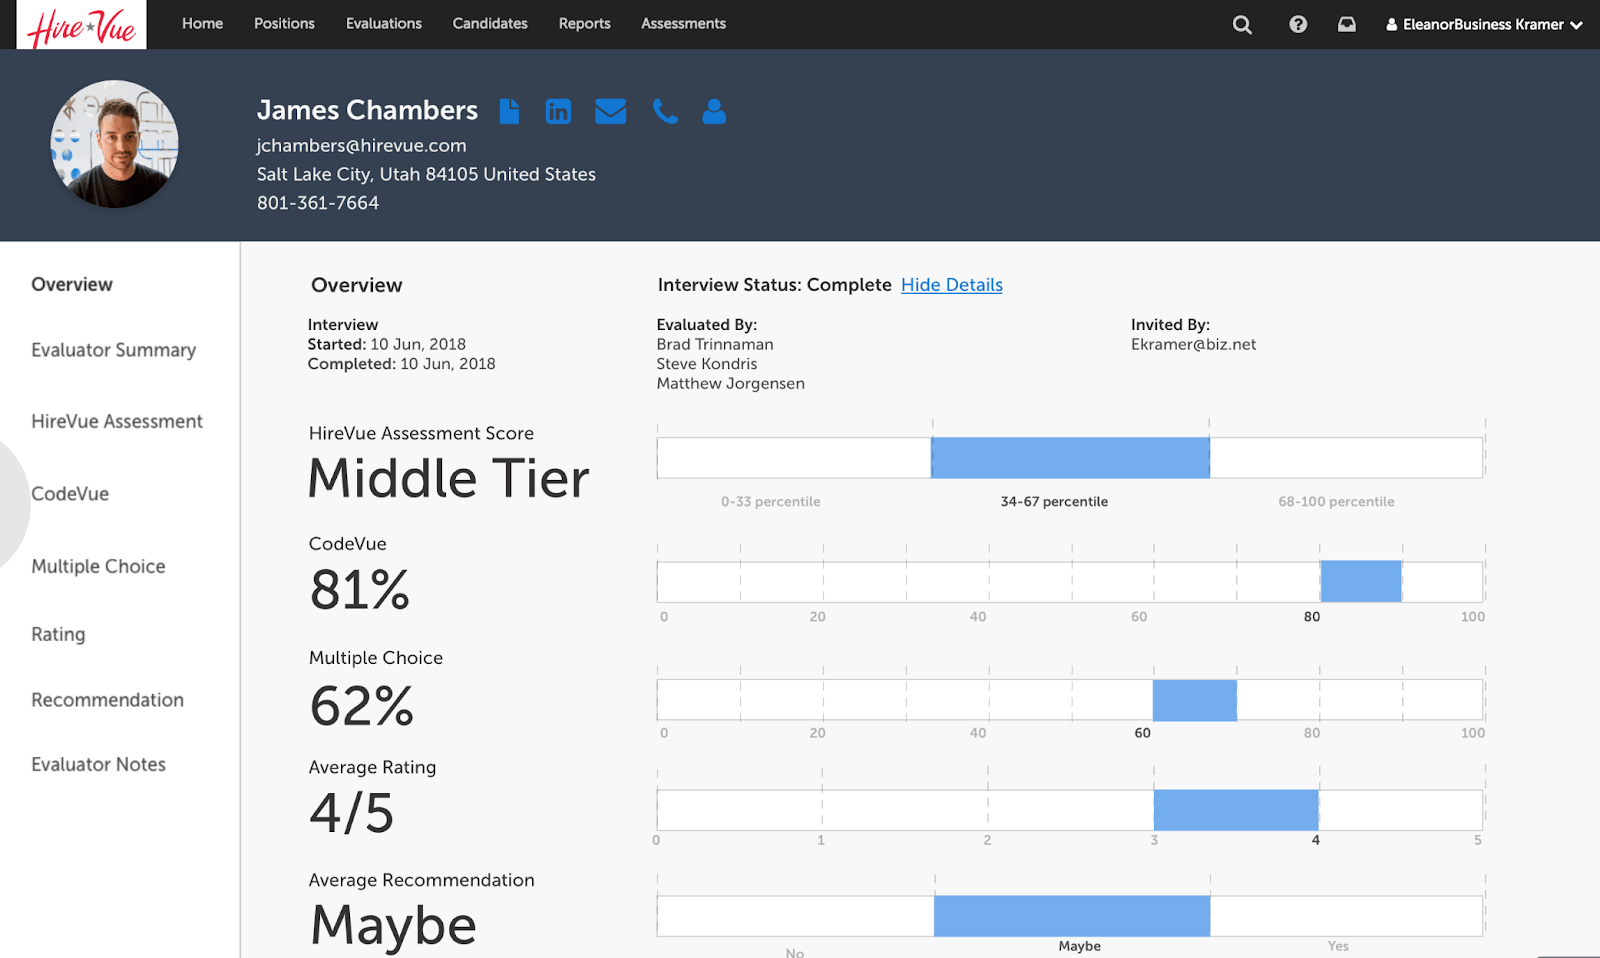Screen dimensions: 1600x958
Task: Click the candidate profile person icon
Action: (x=714, y=111)
